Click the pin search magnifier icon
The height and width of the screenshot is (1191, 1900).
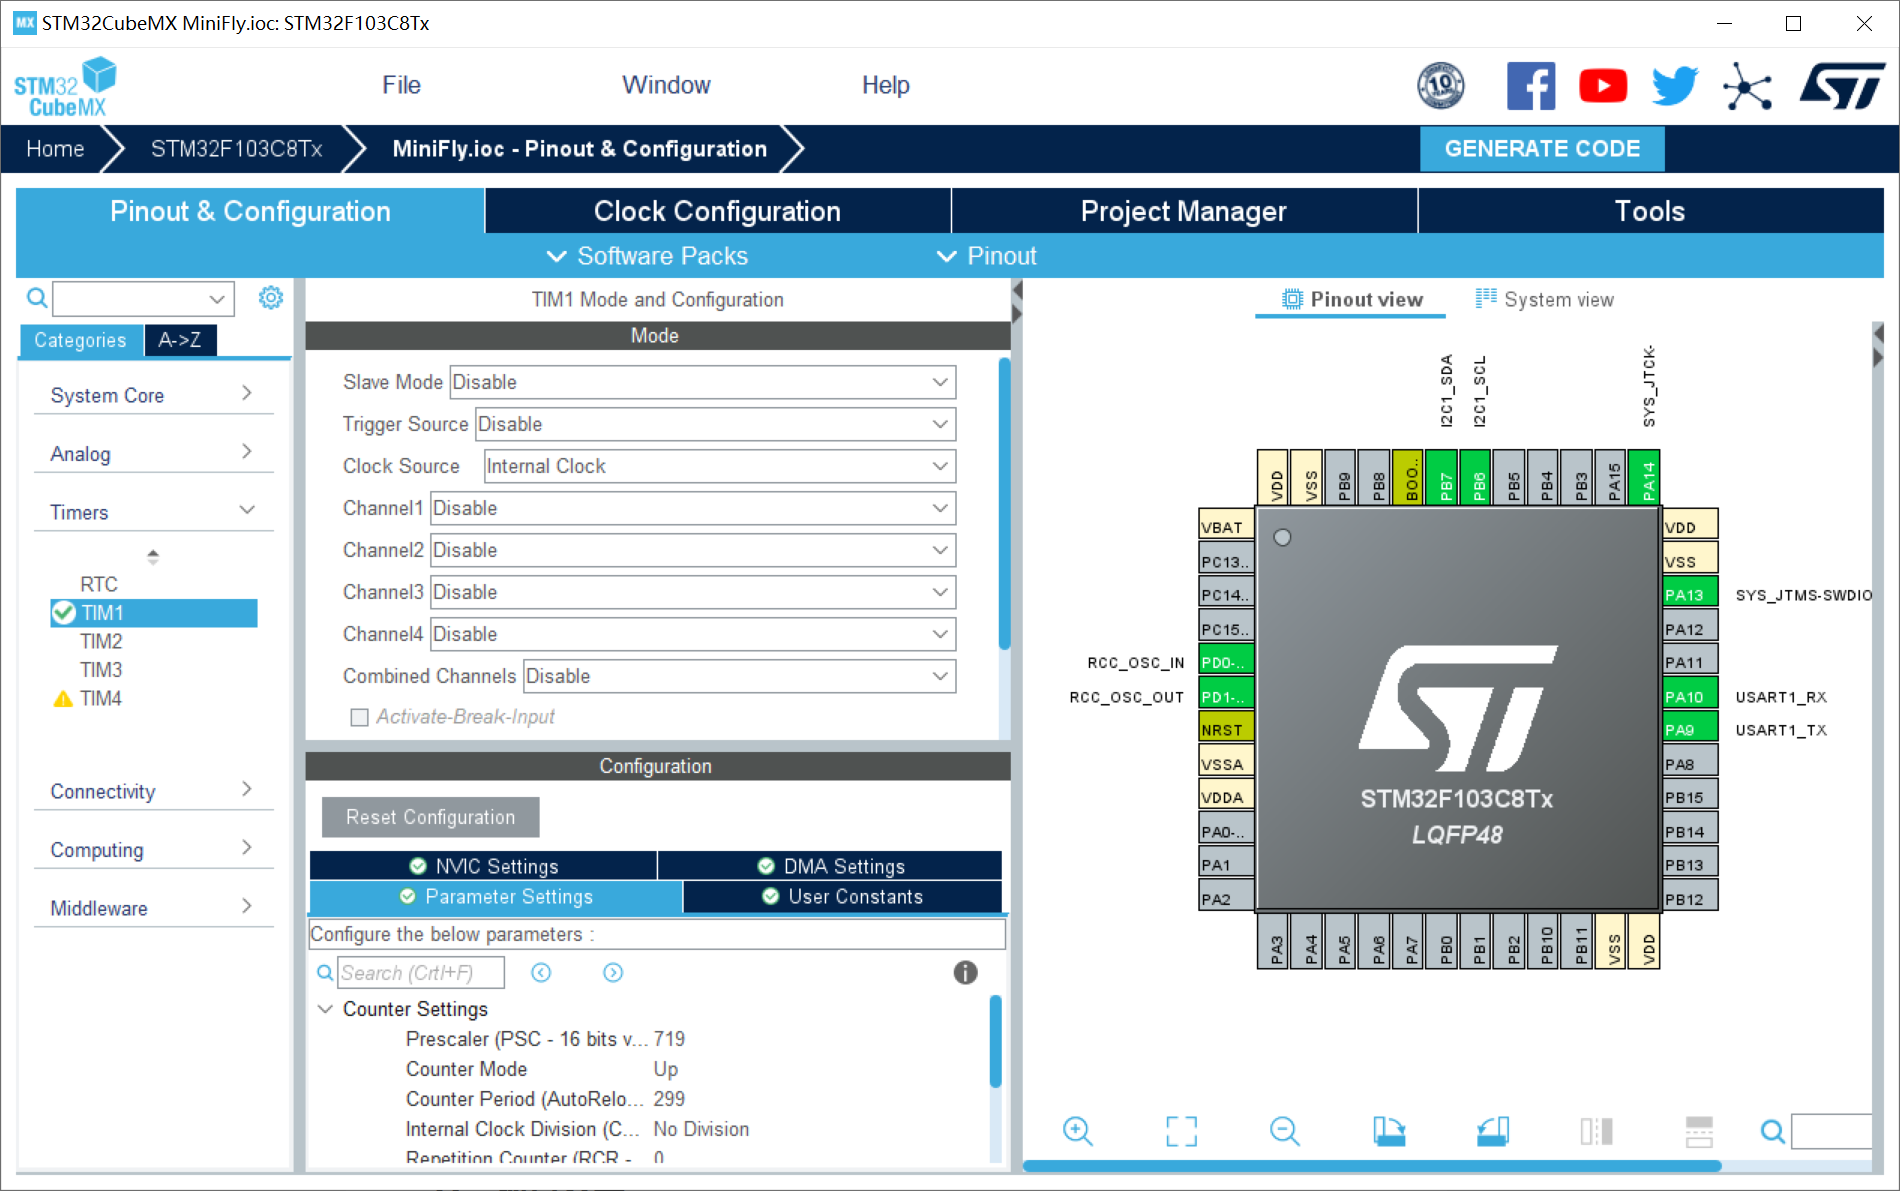coord(1772,1131)
